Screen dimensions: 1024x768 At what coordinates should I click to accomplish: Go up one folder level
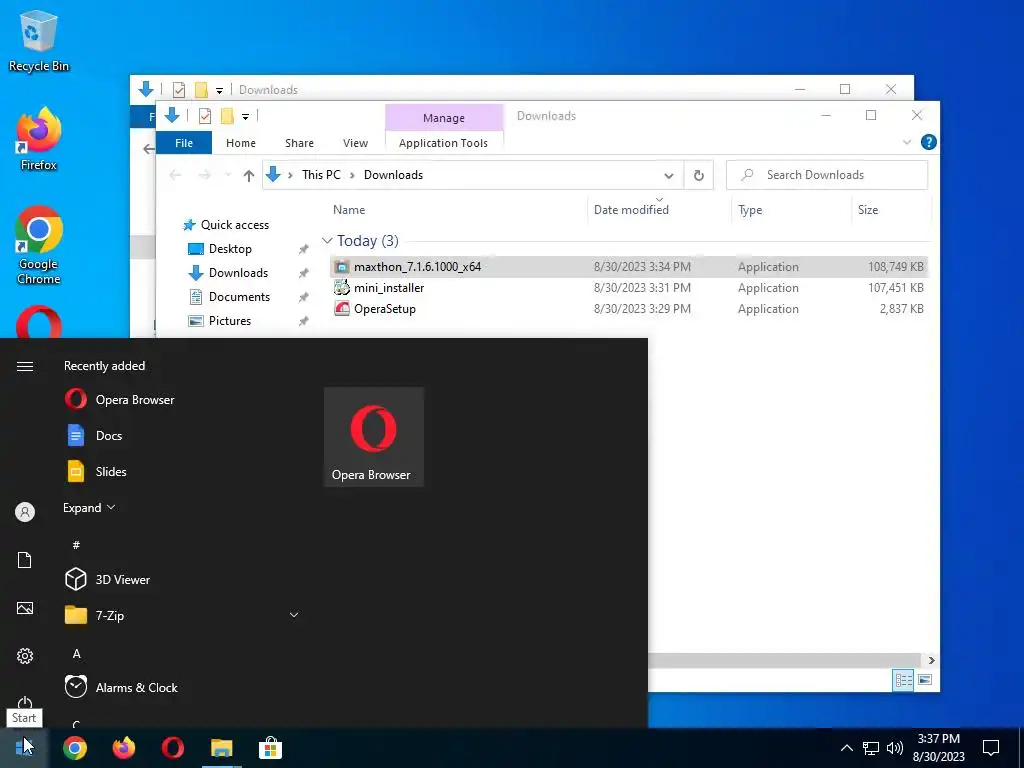click(x=248, y=175)
